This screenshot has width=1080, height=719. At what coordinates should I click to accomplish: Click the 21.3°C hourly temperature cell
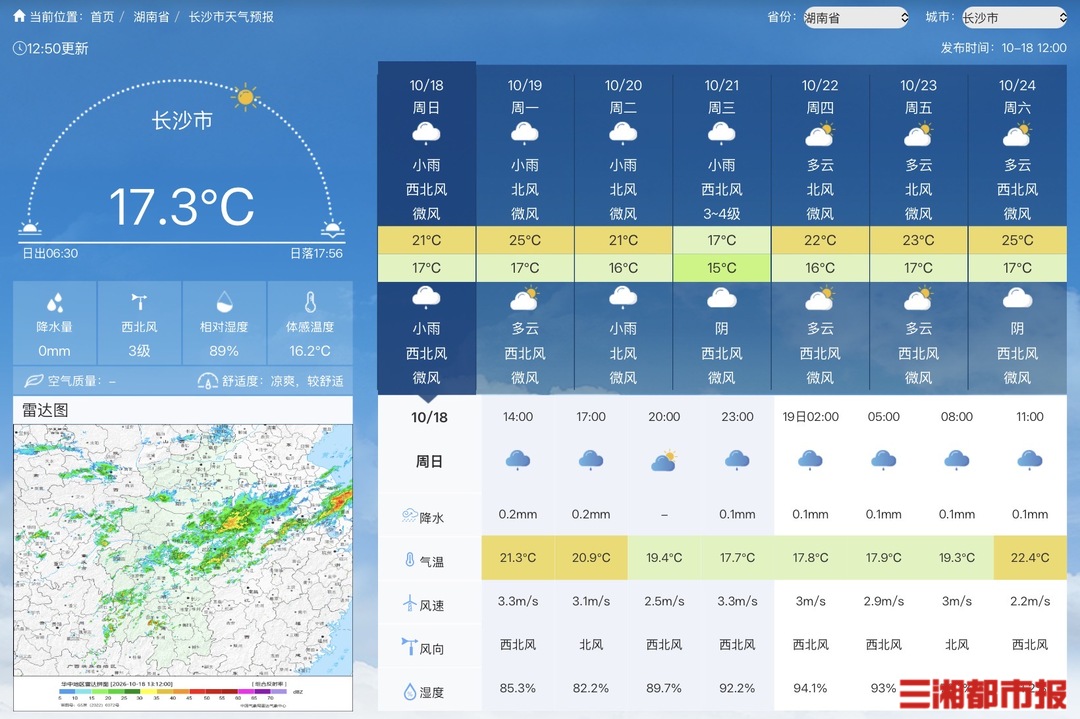518,558
